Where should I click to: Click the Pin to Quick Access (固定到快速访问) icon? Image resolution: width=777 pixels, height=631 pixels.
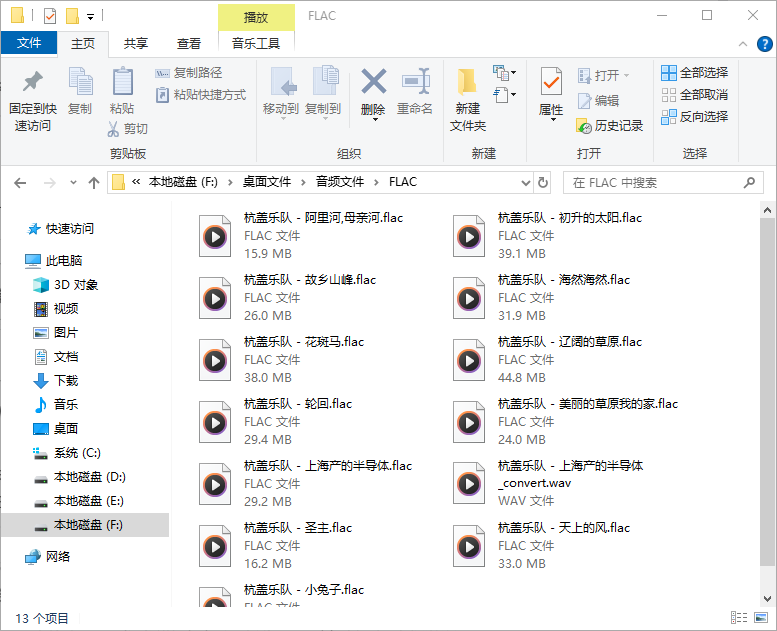pyautogui.click(x=33, y=82)
